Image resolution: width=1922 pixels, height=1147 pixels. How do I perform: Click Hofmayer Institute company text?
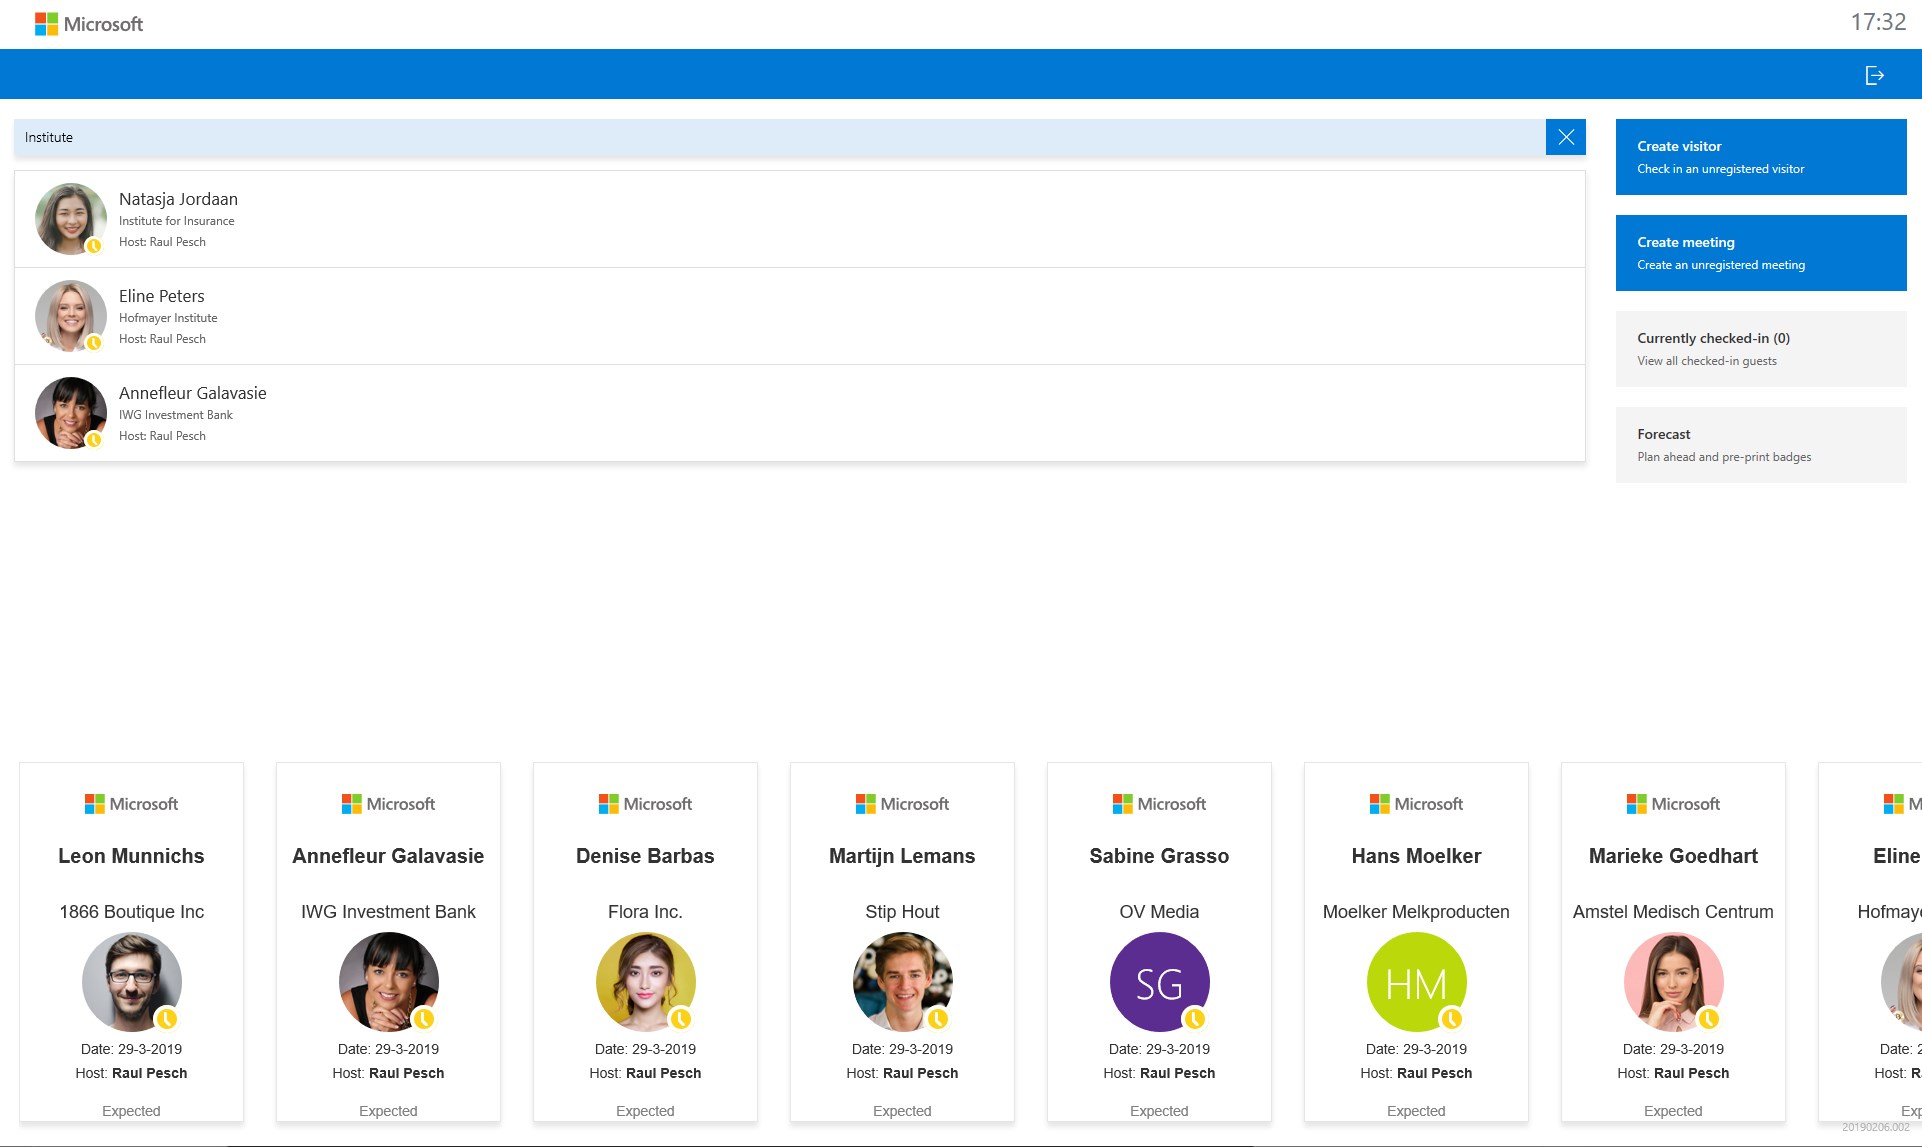point(168,318)
